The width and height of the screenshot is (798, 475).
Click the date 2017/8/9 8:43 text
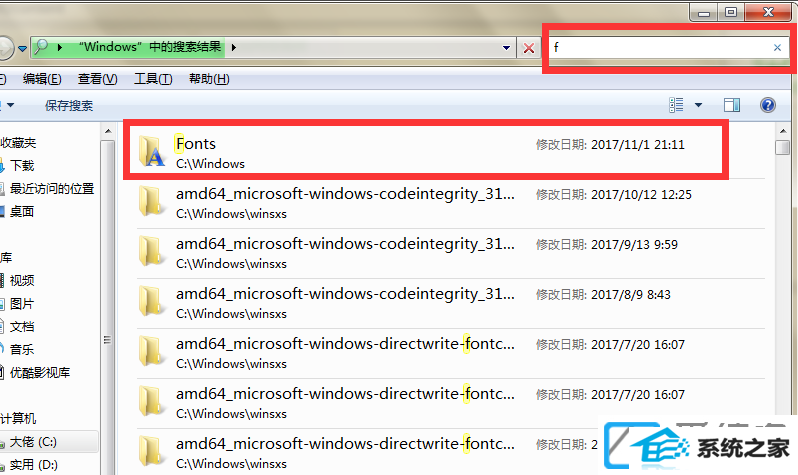(631, 295)
